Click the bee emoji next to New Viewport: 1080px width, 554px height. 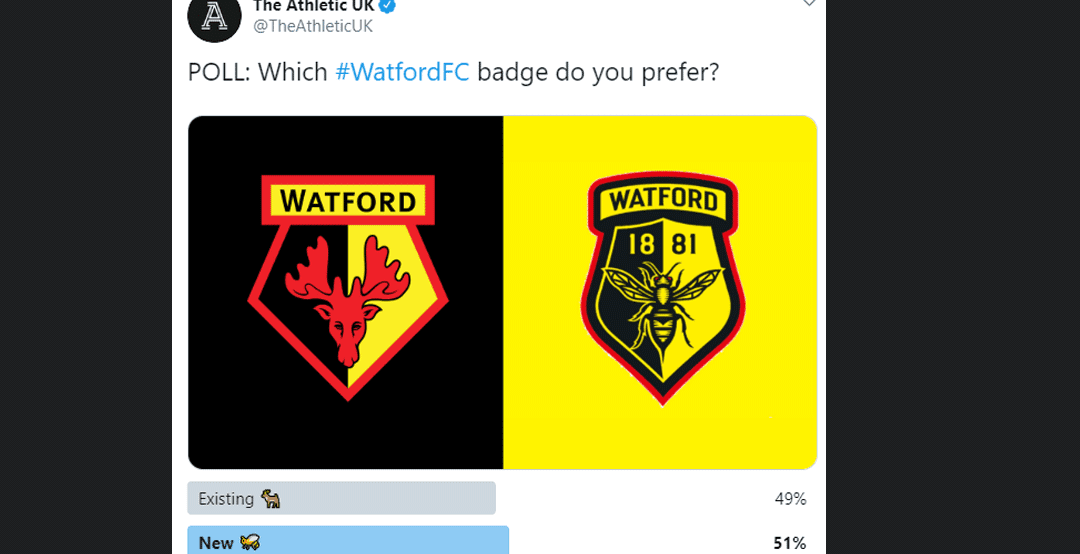pos(251,543)
